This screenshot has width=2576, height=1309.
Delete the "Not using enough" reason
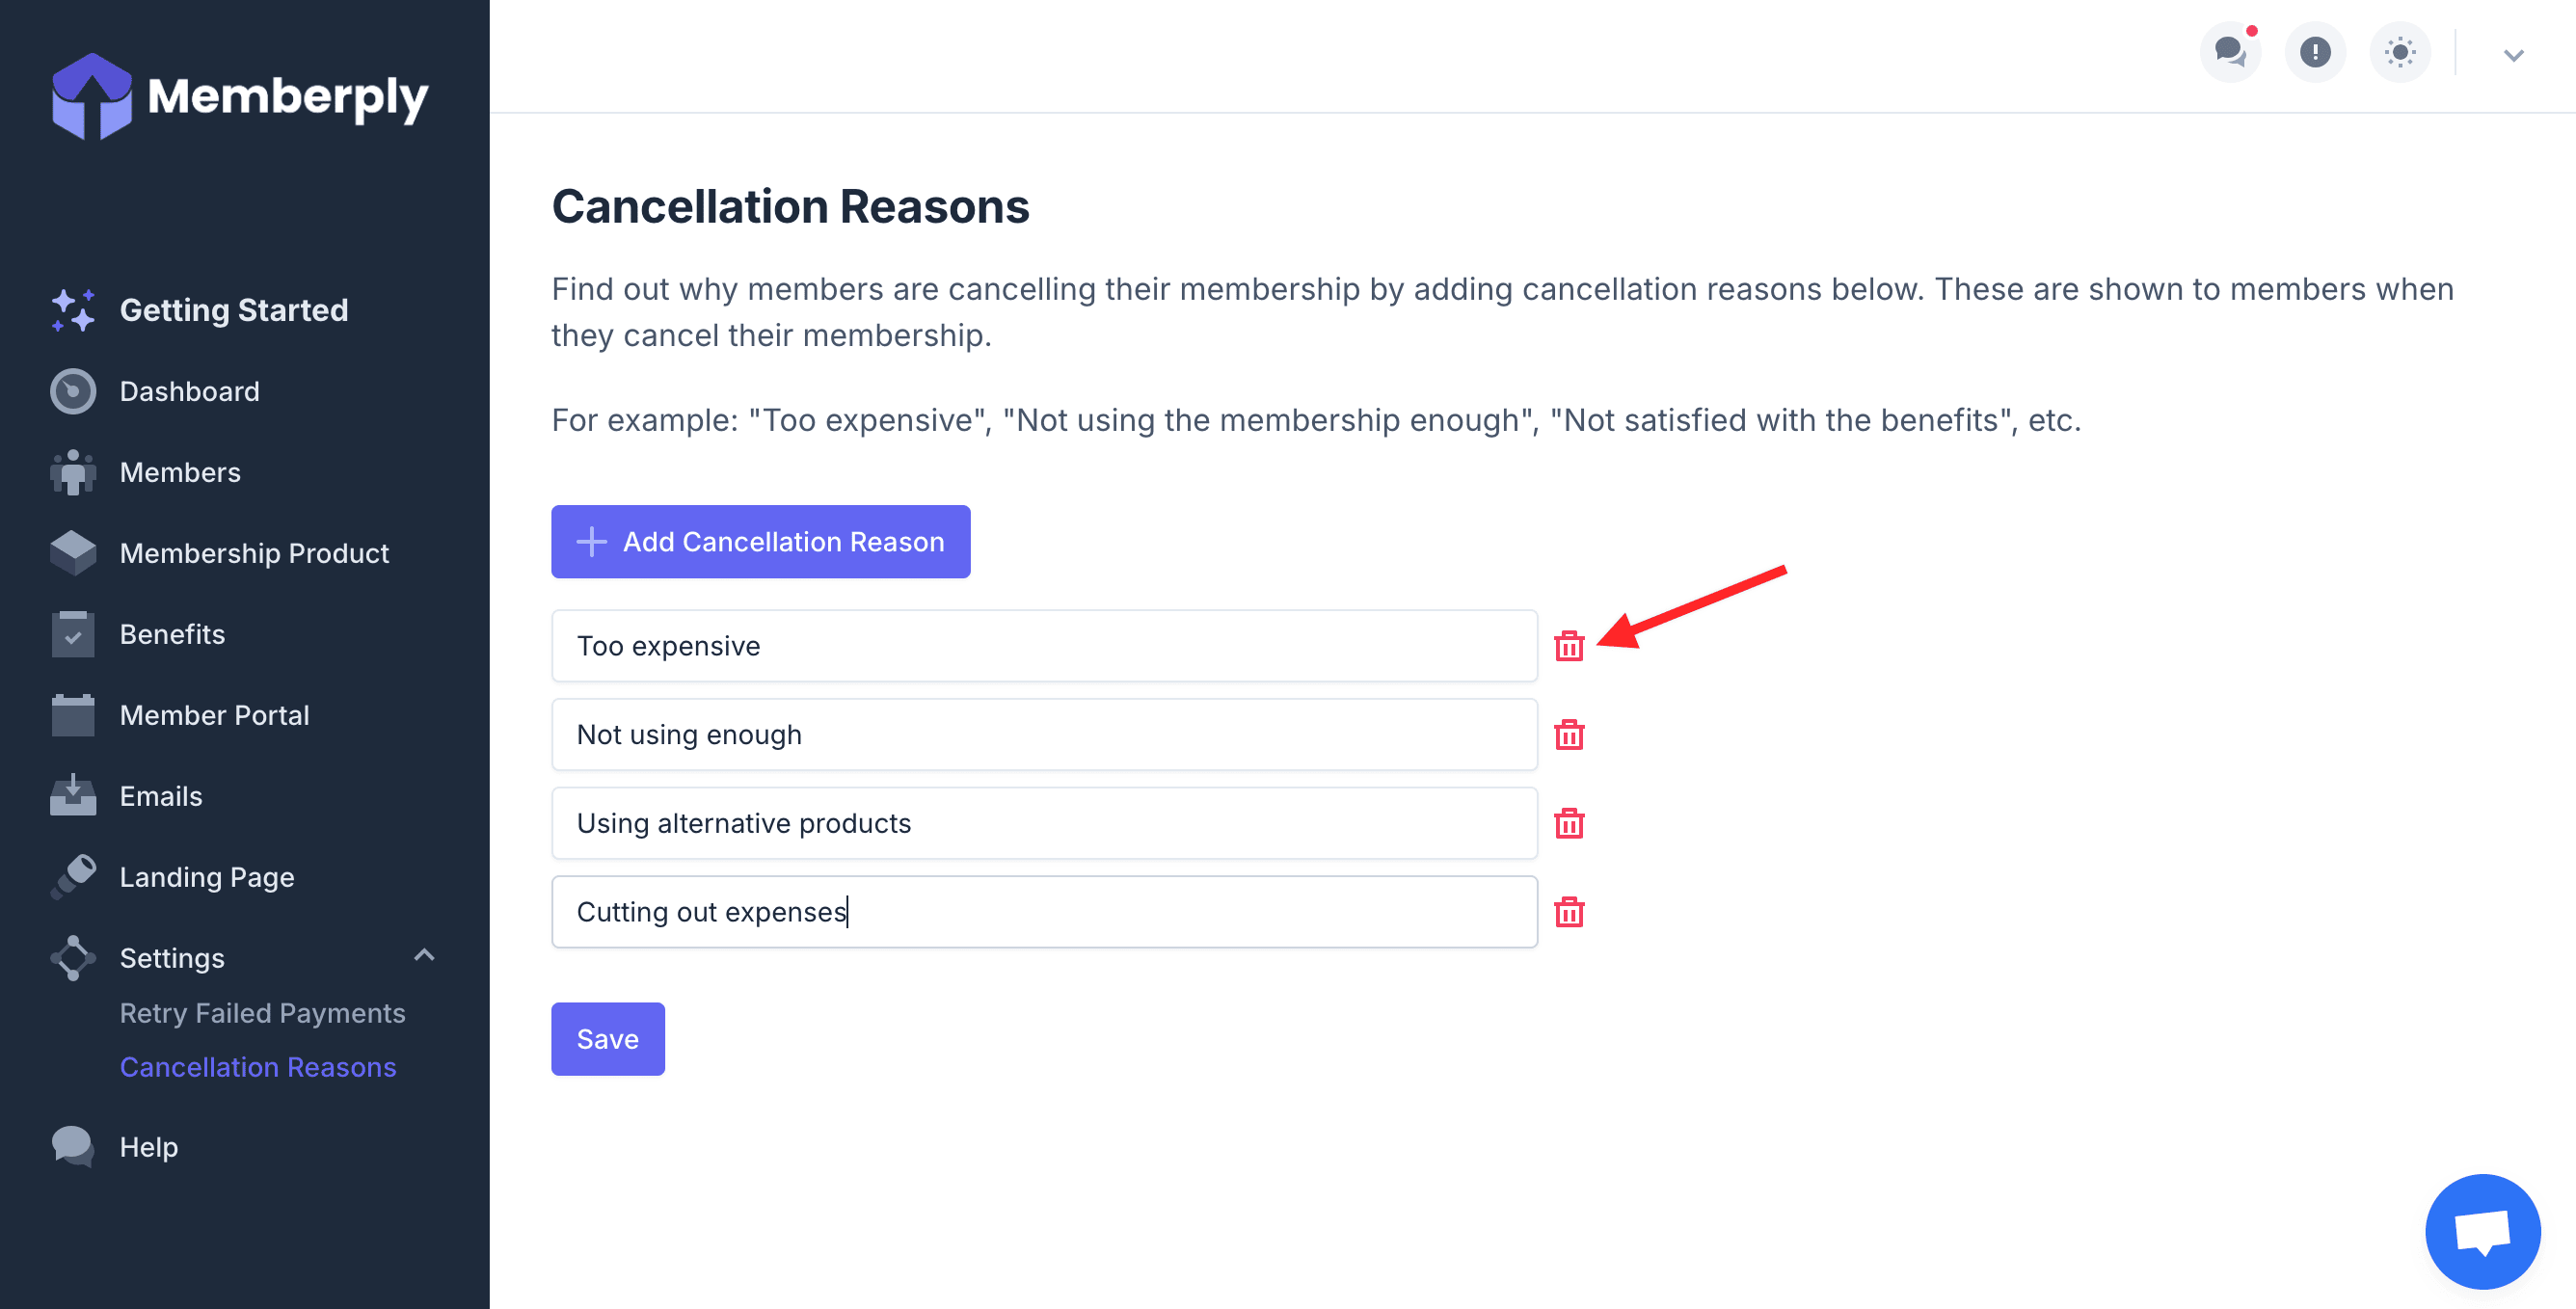[x=1568, y=735]
